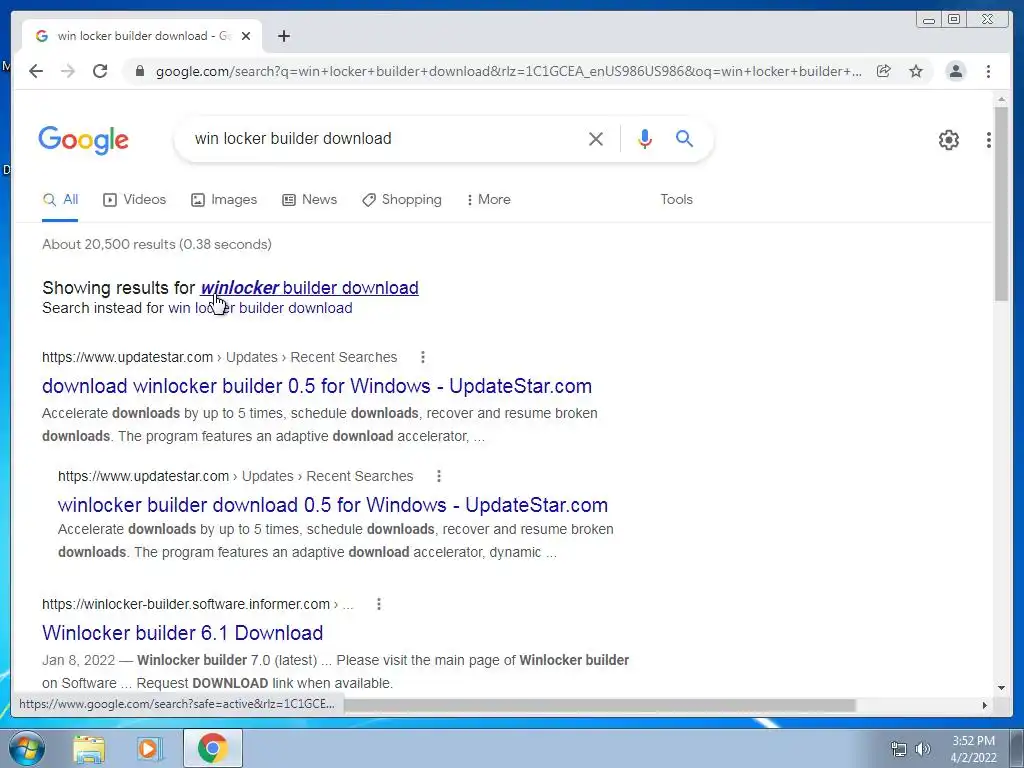Screen dimensions: 1024x768
Task: Switch to Shopping results
Action: pos(402,200)
